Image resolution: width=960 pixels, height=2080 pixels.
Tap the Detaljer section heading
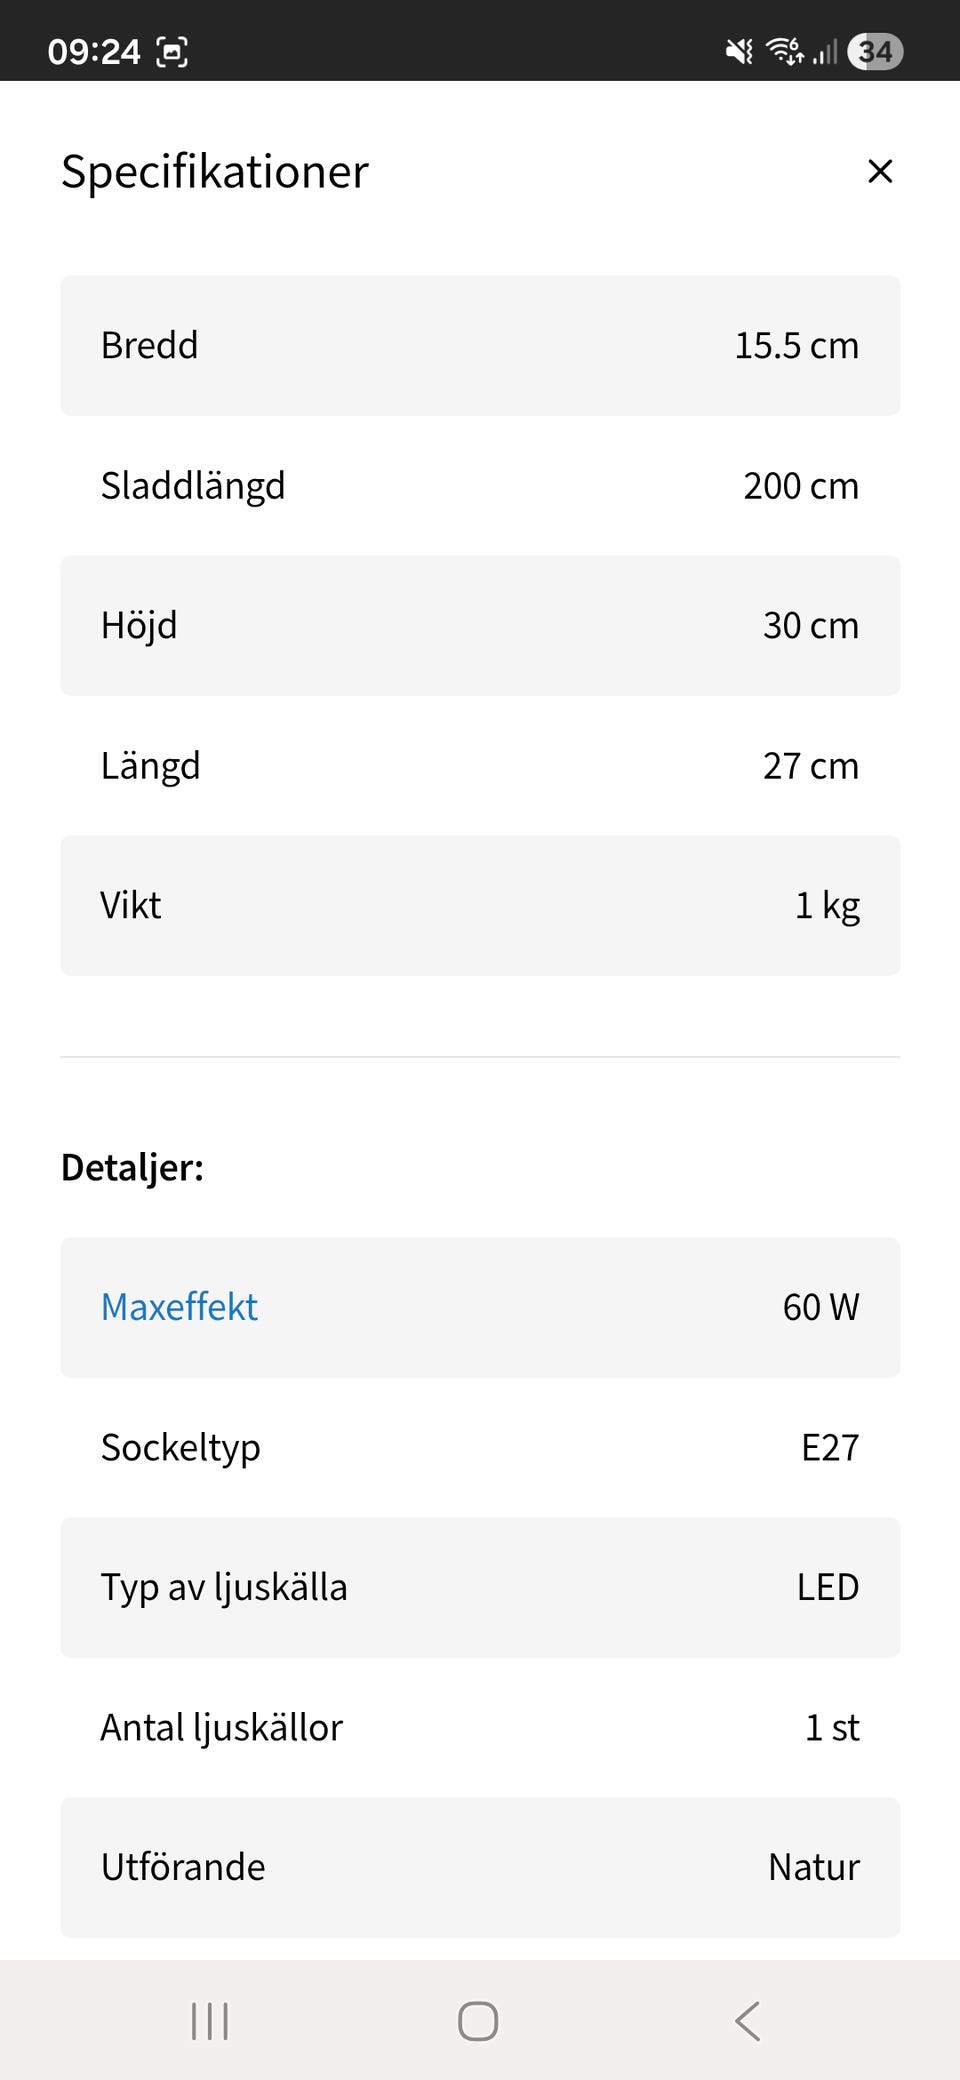tap(133, 1167)
